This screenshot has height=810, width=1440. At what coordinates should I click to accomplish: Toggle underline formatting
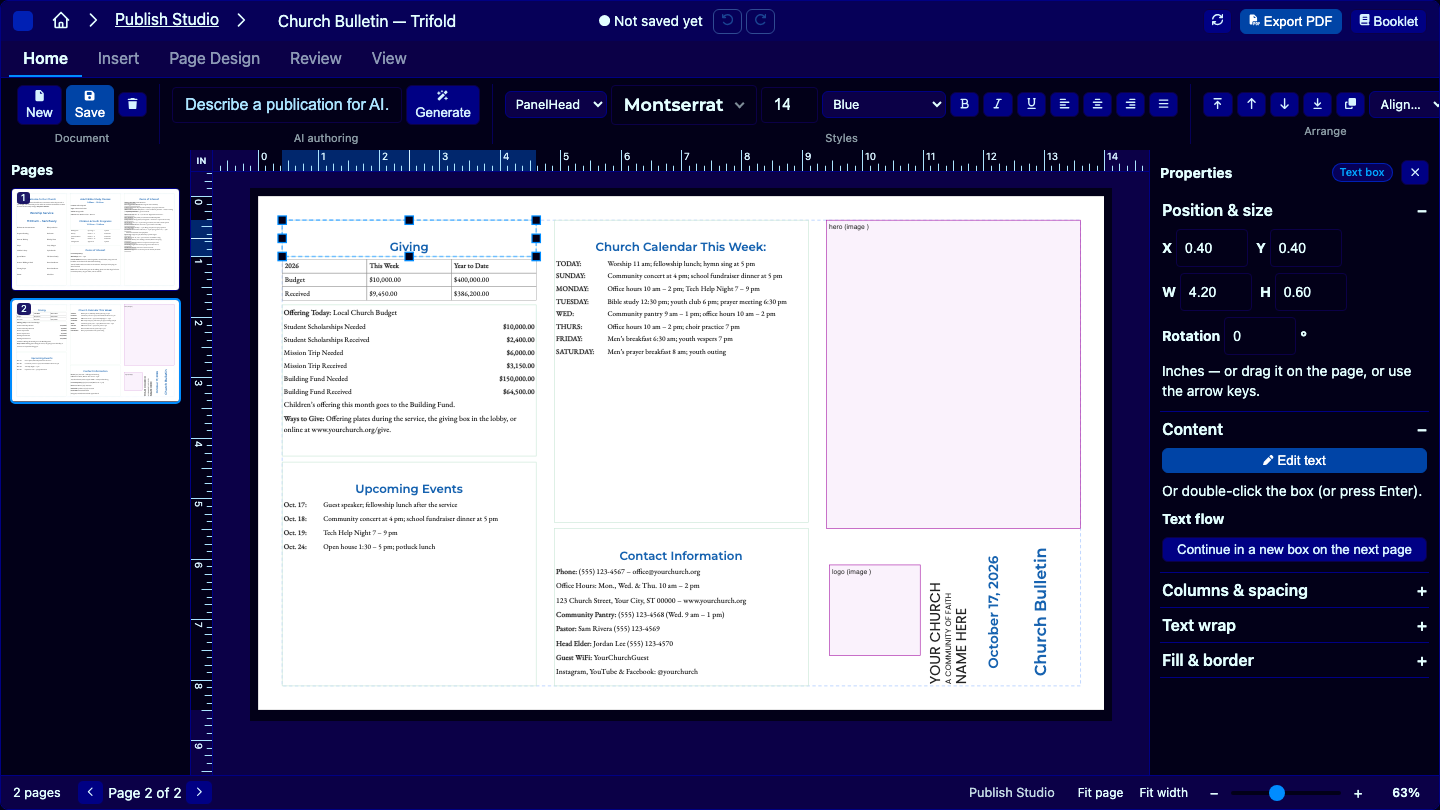[1031, 104]
